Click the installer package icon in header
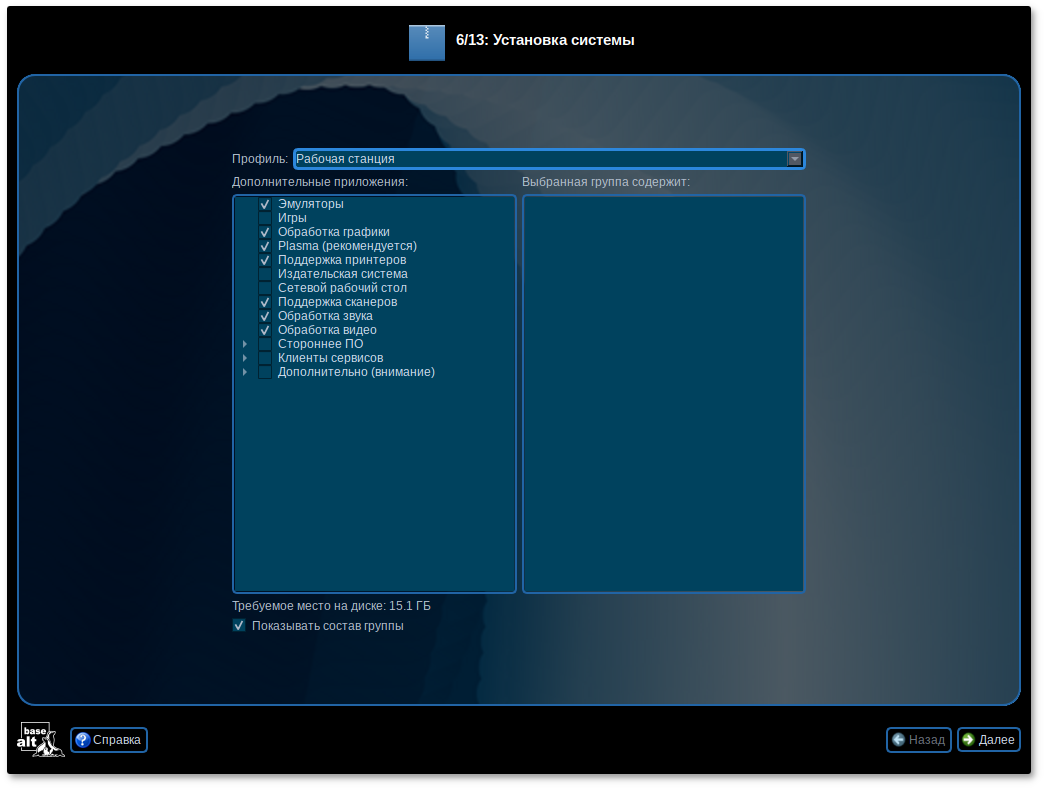 (426, 42)
